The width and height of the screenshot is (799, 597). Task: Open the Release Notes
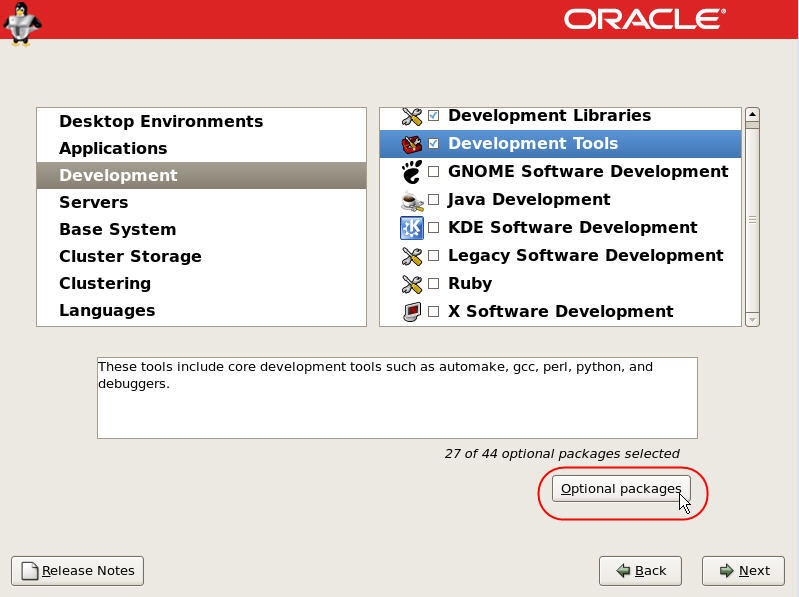(x=77, y=571)
